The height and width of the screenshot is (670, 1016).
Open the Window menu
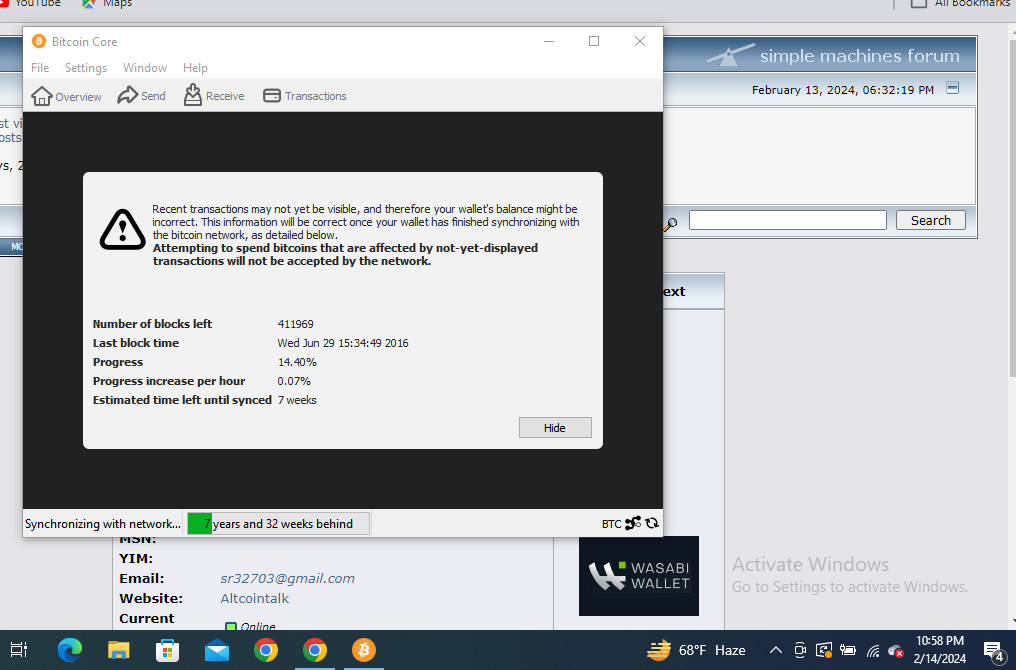tap(144, 67)
